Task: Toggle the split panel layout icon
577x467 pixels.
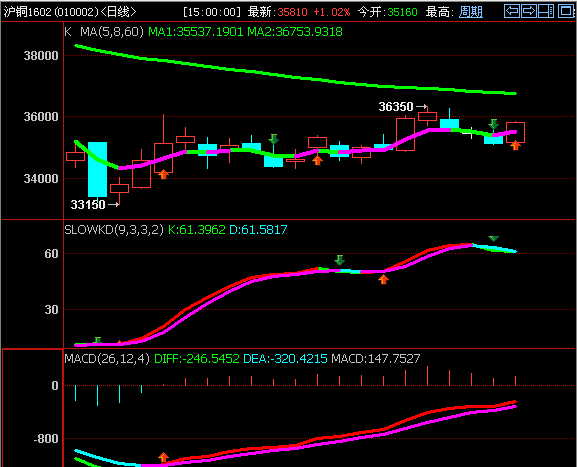Action: [546, 11]
